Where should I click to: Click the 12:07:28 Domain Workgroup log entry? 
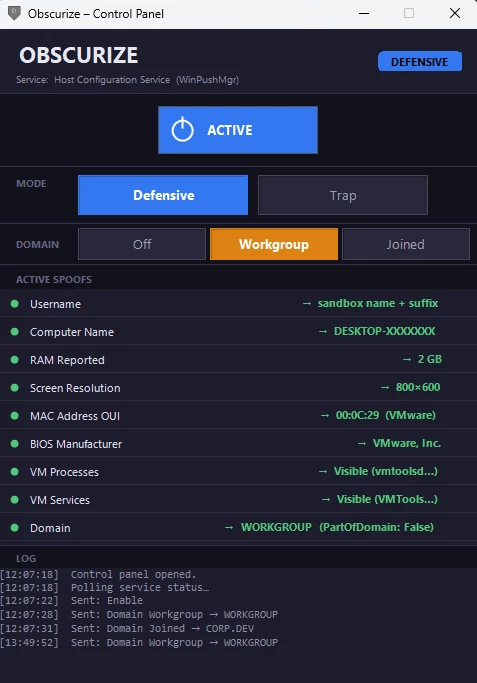(139, 615)
